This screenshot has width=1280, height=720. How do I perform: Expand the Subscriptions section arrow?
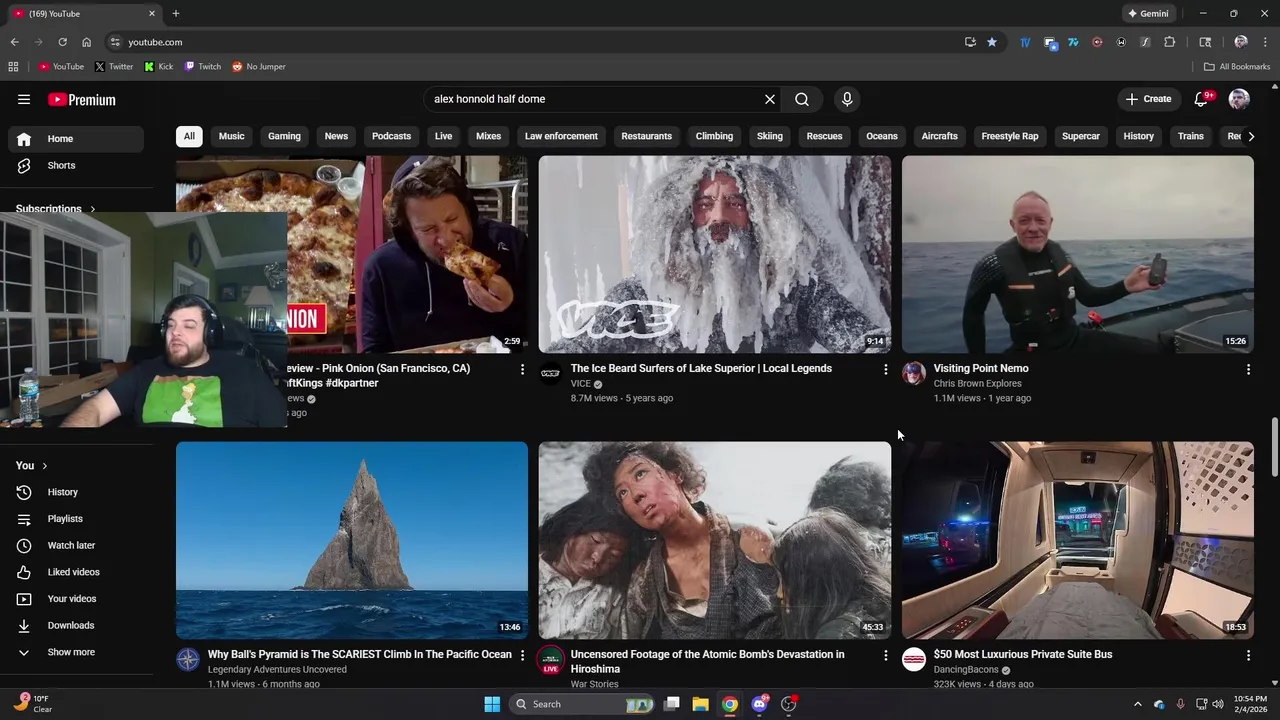92,209
